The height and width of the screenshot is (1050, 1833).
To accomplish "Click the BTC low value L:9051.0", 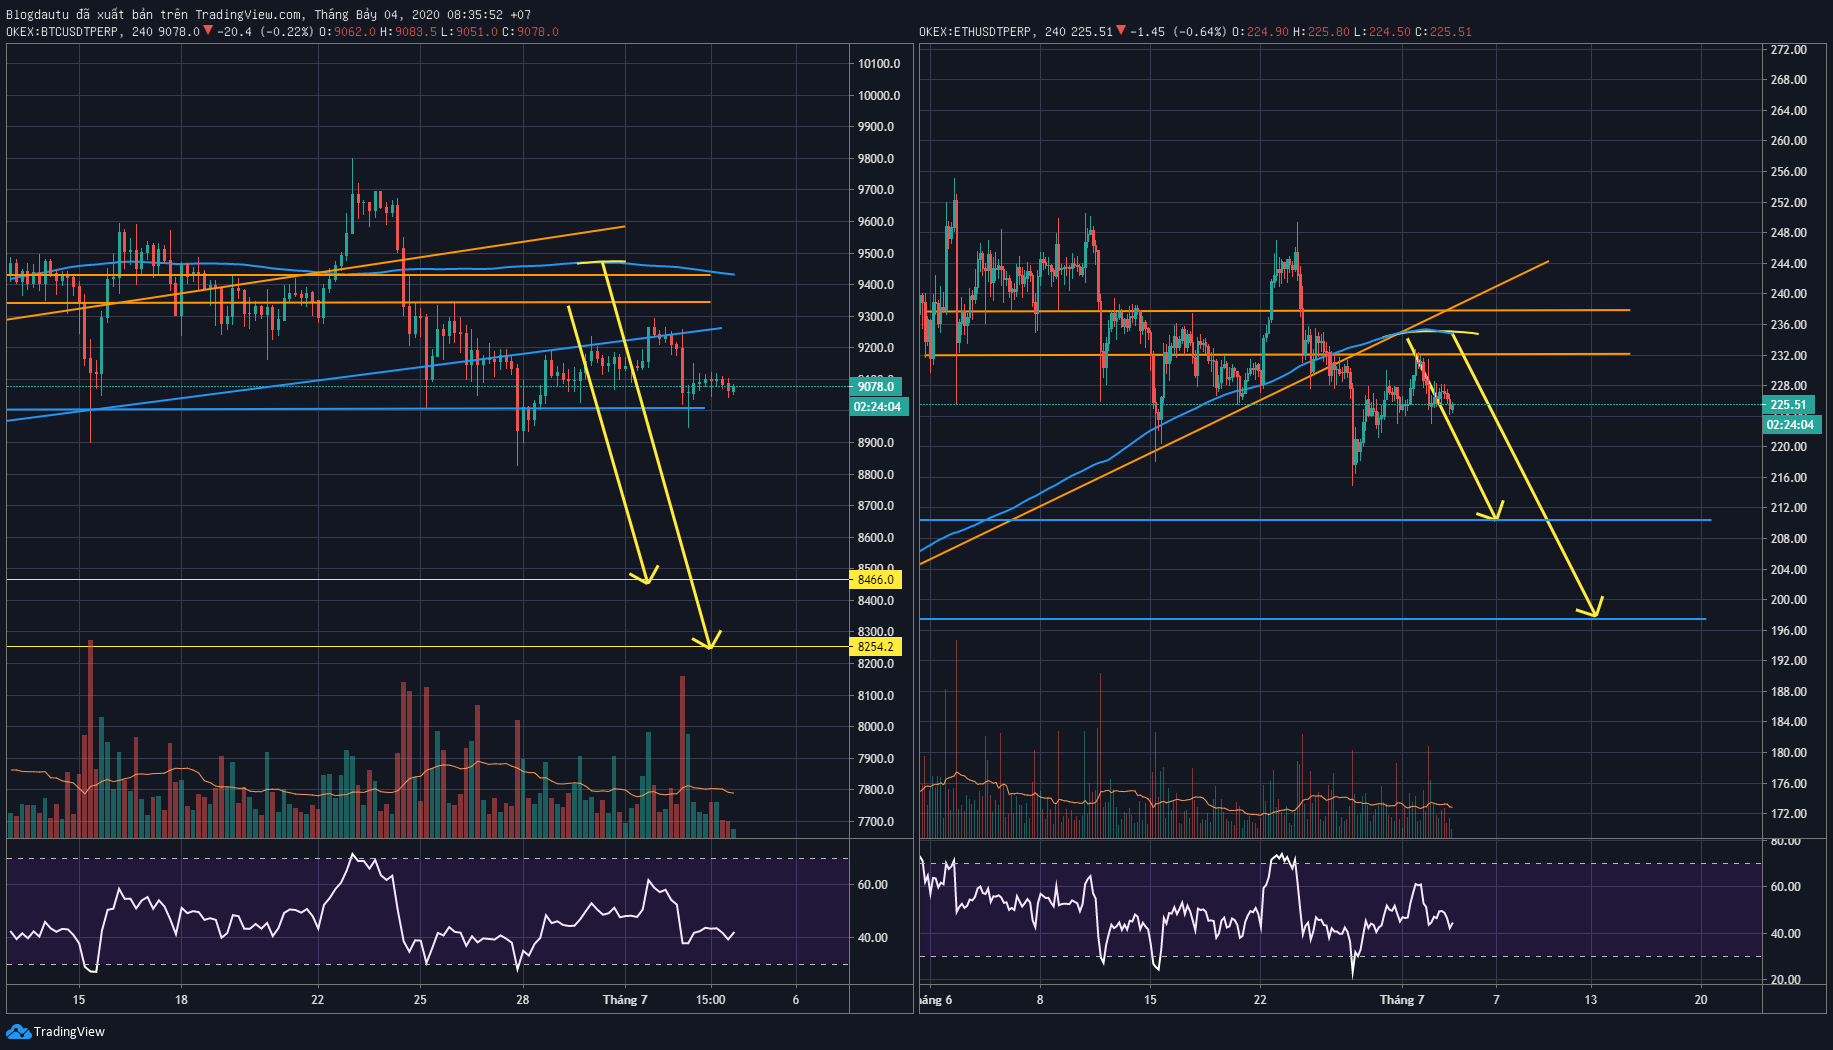I will click(x=469, y=32).
